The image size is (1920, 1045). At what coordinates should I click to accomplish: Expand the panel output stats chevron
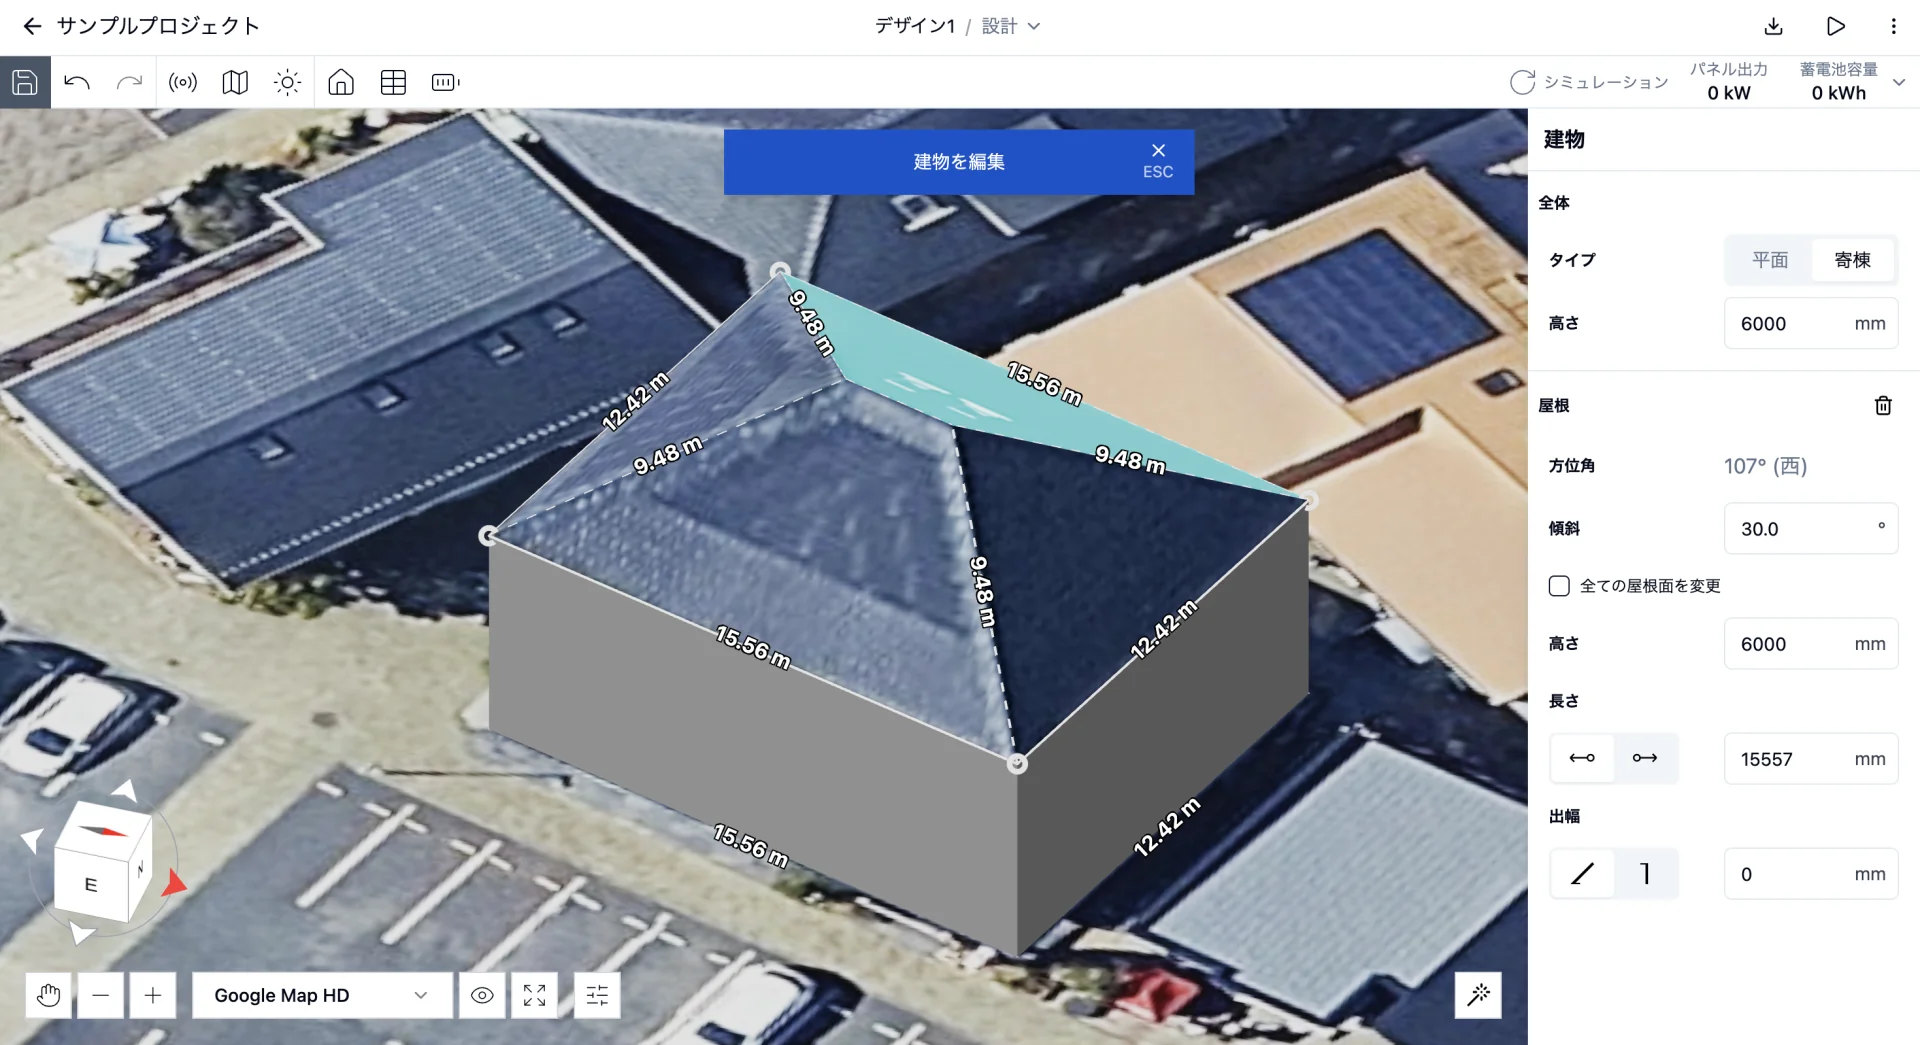click(x=1899, y=82)
